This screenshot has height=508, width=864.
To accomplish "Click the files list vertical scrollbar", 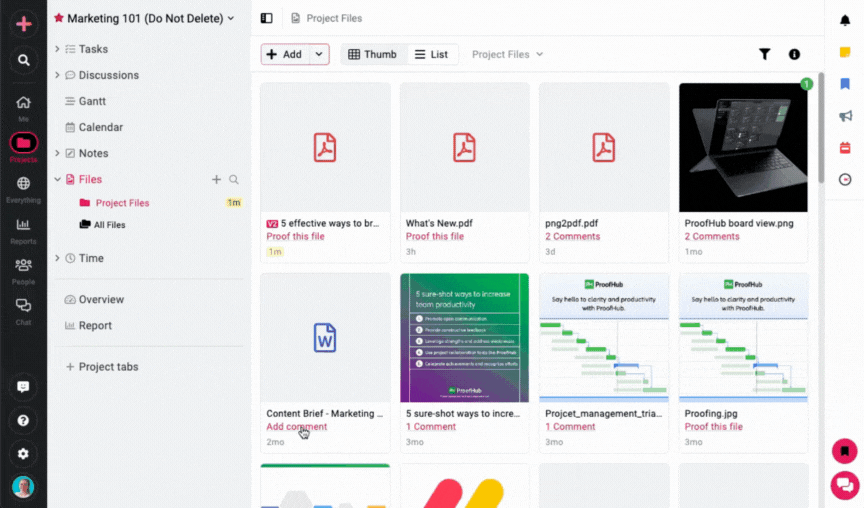I will tap(821, 128).
